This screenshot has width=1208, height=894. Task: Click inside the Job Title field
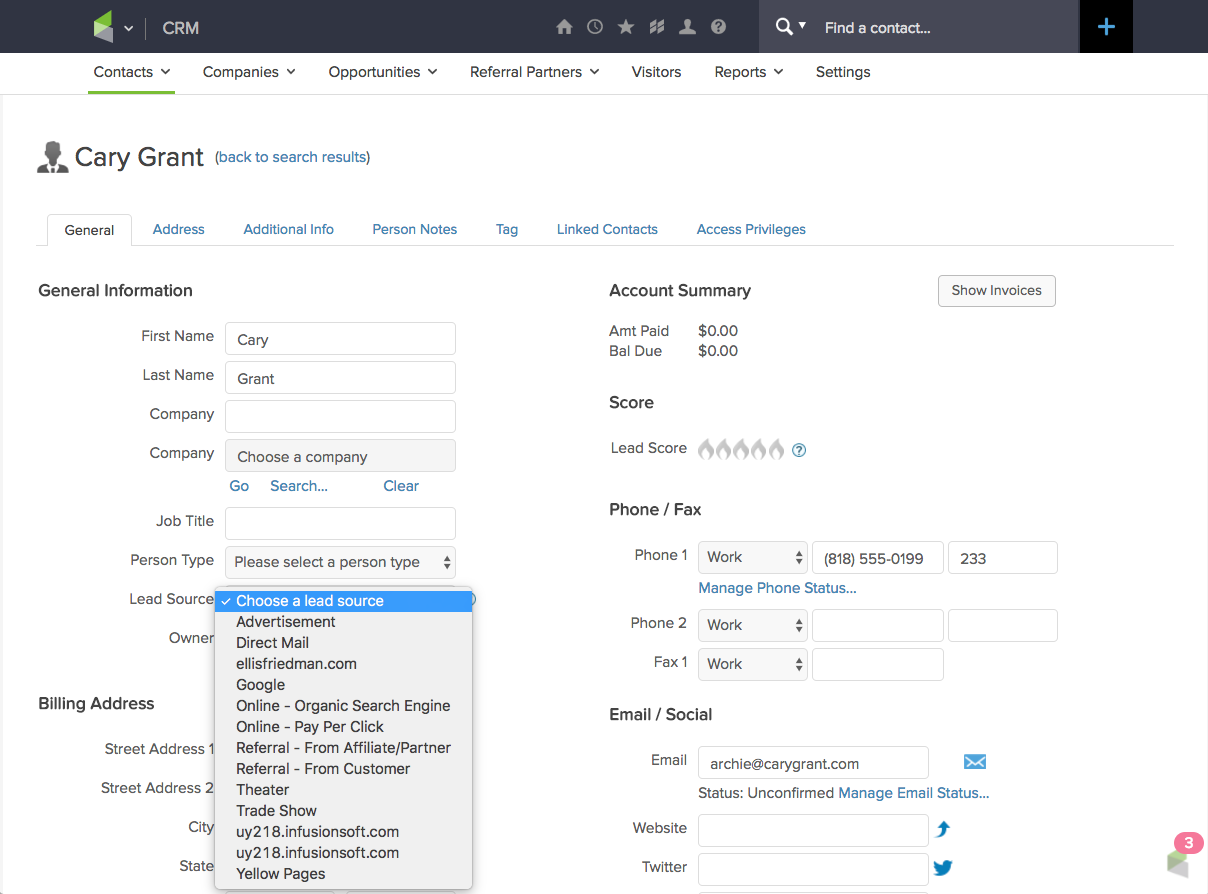pos(340,523)
